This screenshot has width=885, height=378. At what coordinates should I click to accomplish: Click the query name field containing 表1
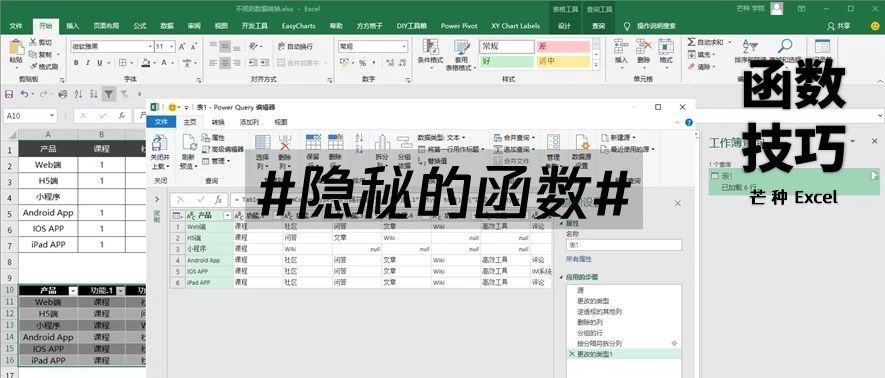tap(623, 245)
